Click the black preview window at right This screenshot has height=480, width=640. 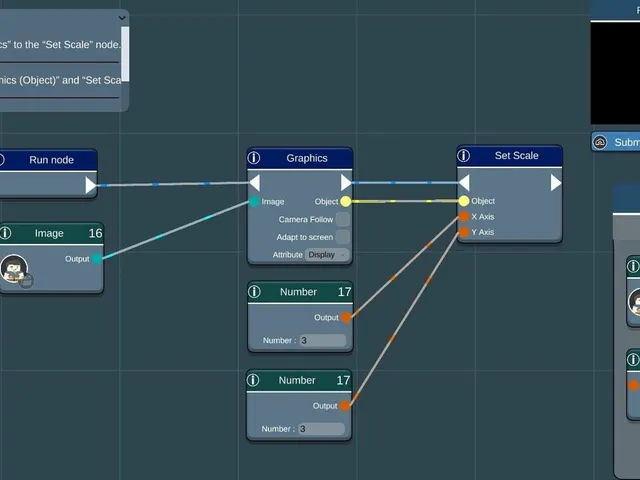click(x=615, y=73)
